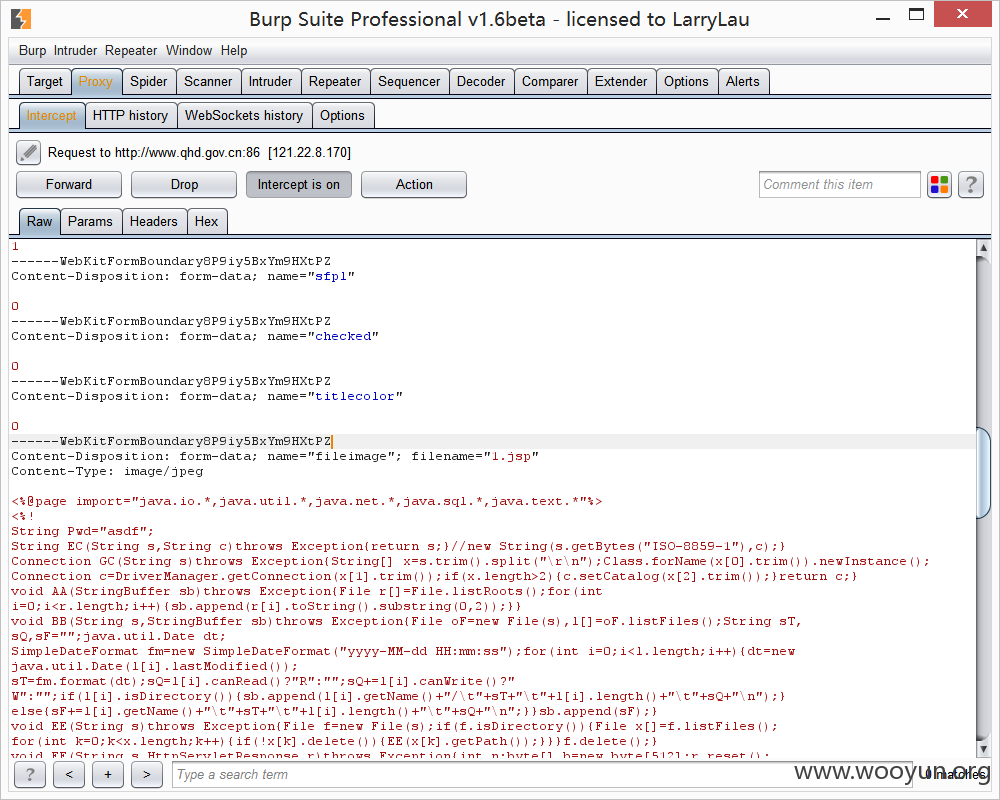Open the Help menu

click(x=234, y=50)
